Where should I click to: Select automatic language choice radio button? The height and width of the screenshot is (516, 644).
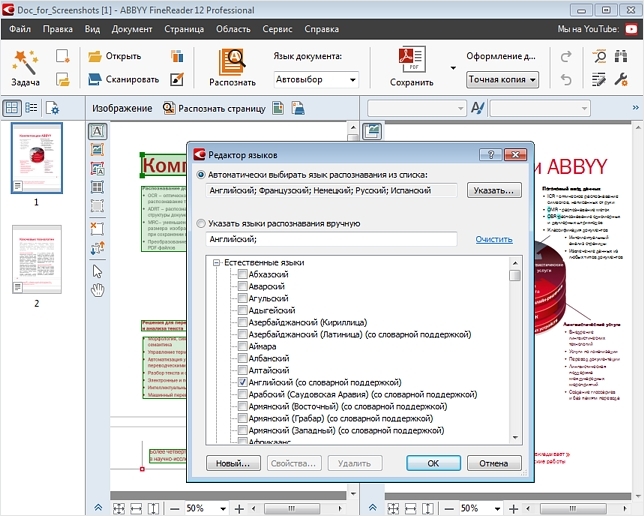(x=201, y=175)
